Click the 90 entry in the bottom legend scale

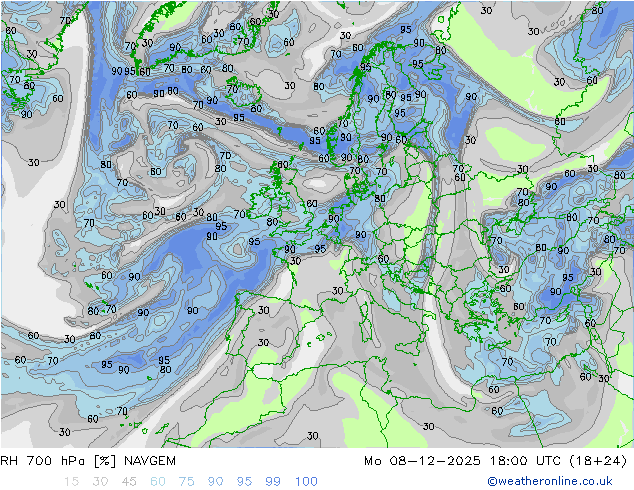215,482
